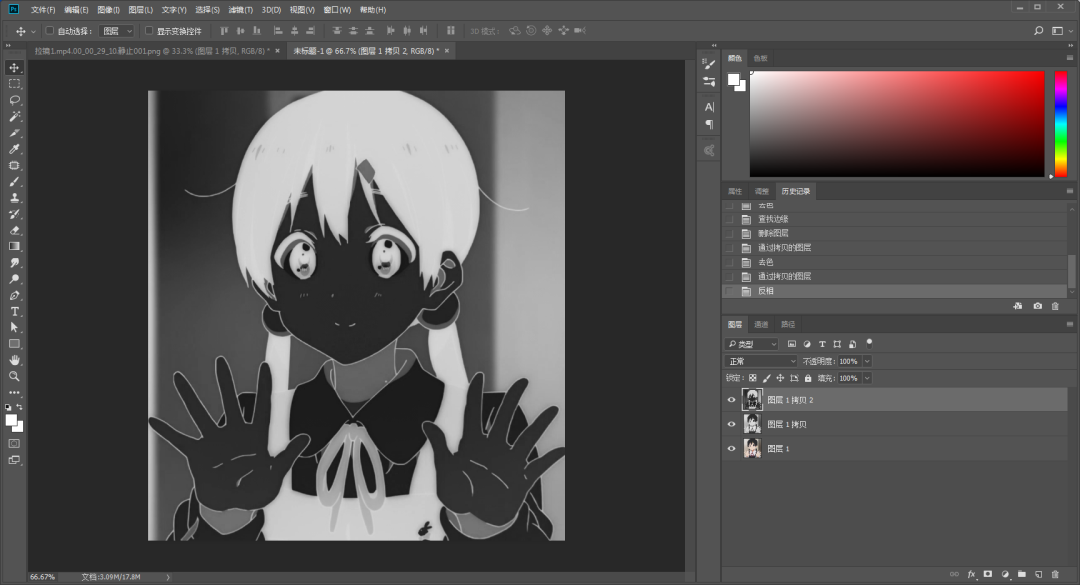Select the Horizontal Type tool
The image size is (1080, 585).
coord(14,311)
